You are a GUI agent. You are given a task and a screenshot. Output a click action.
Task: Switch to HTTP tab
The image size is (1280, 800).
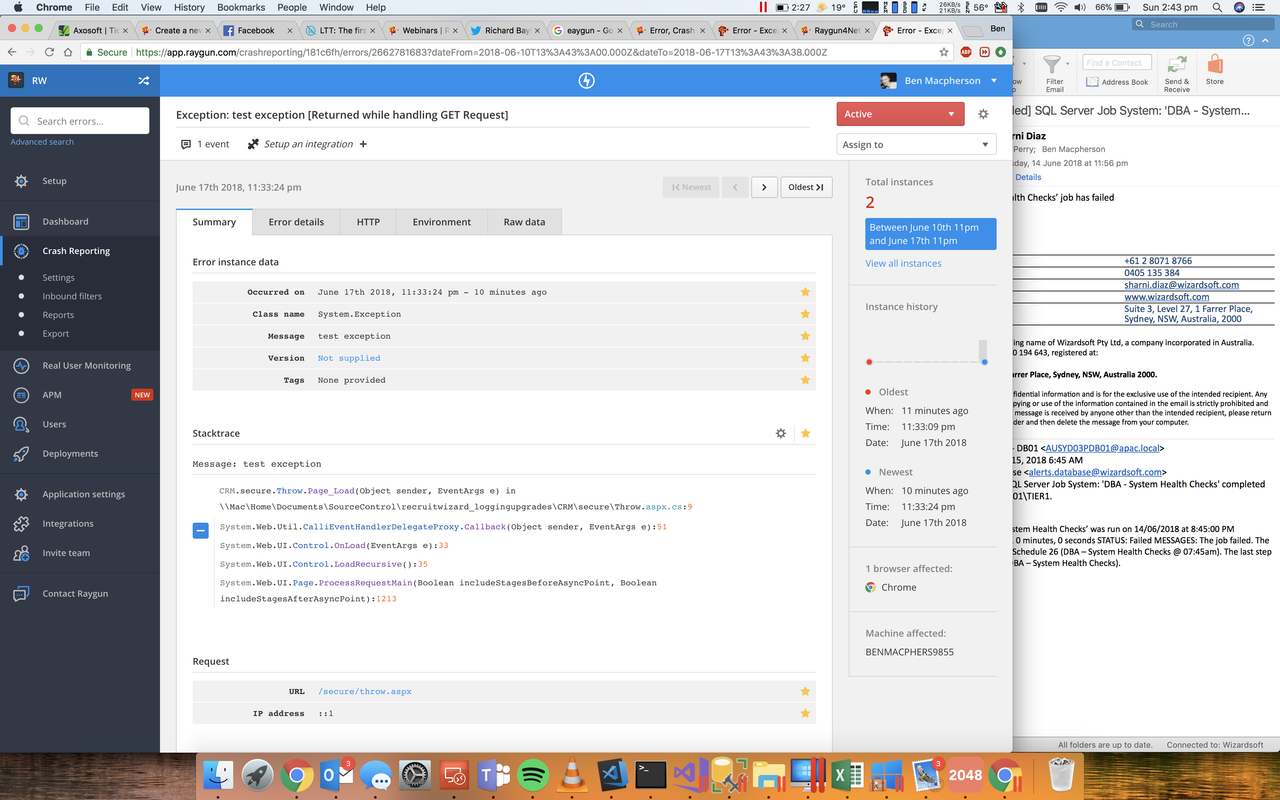pyautogui.click(x=368, y=221)
